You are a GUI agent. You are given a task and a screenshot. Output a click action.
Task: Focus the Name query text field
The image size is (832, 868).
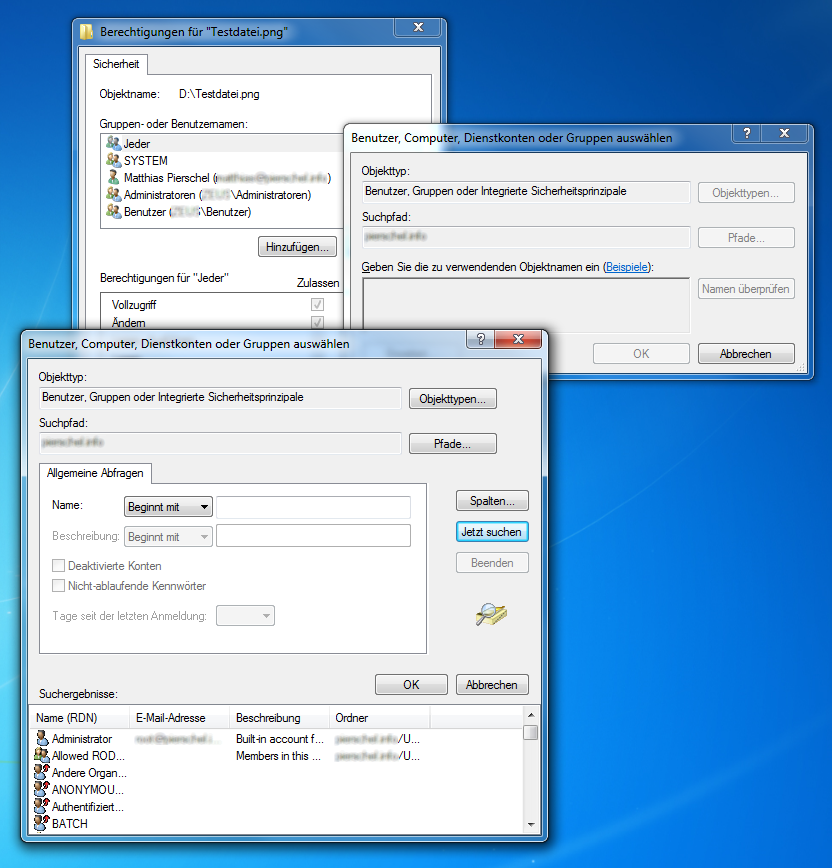(313, 507)
